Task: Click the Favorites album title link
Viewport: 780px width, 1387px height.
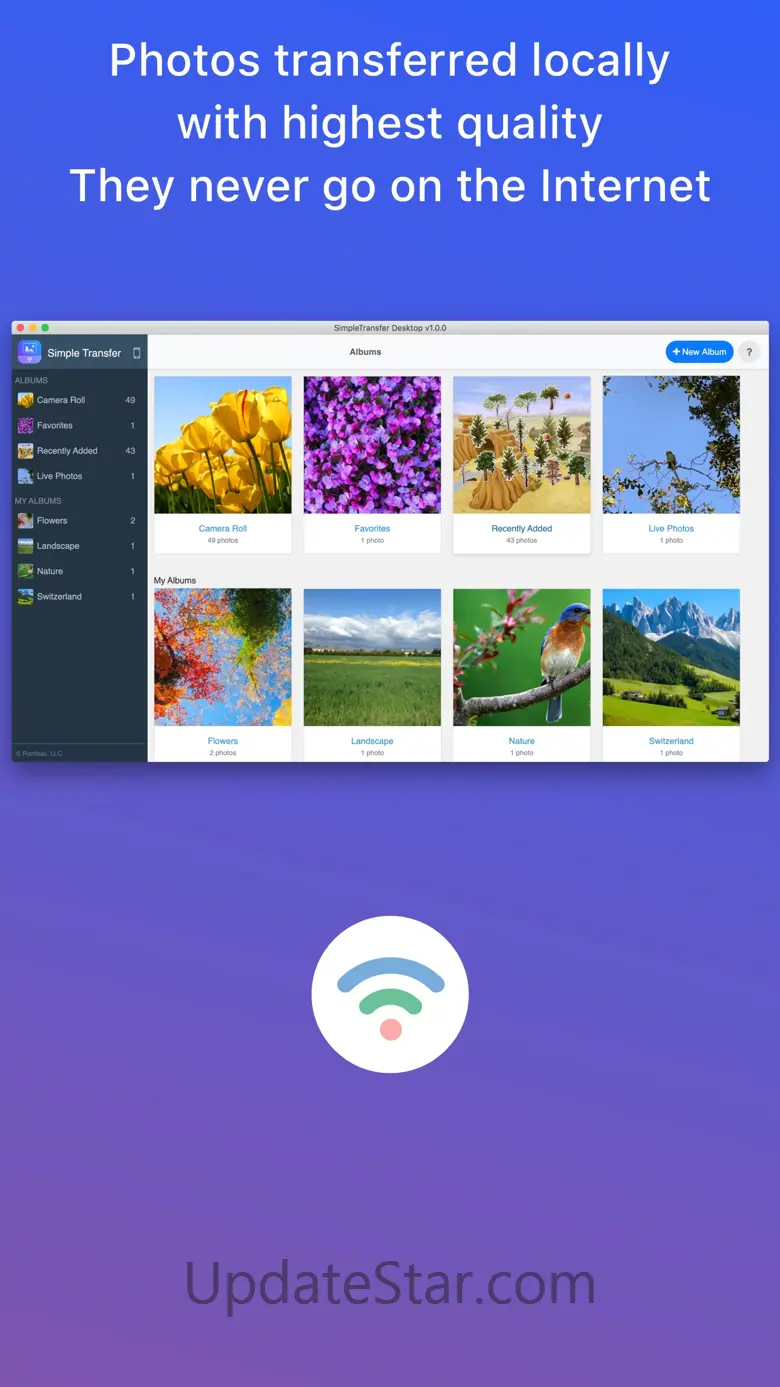Action: [x=372, y=529]
